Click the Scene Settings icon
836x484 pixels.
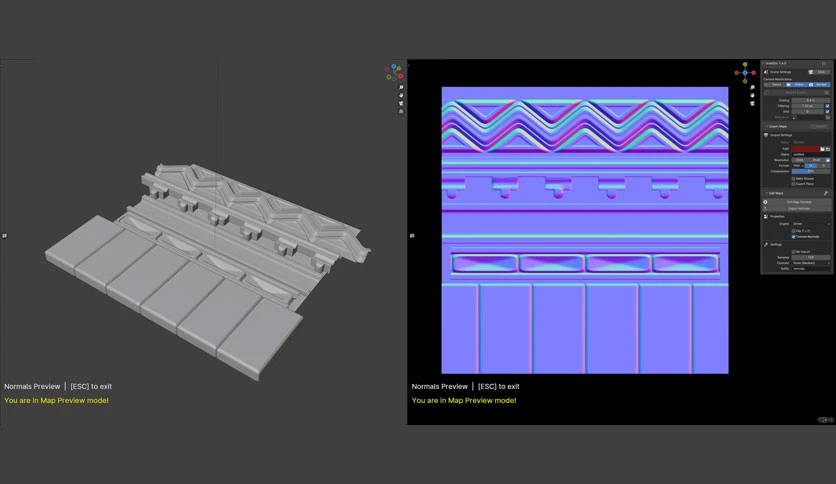click(766, 72)
